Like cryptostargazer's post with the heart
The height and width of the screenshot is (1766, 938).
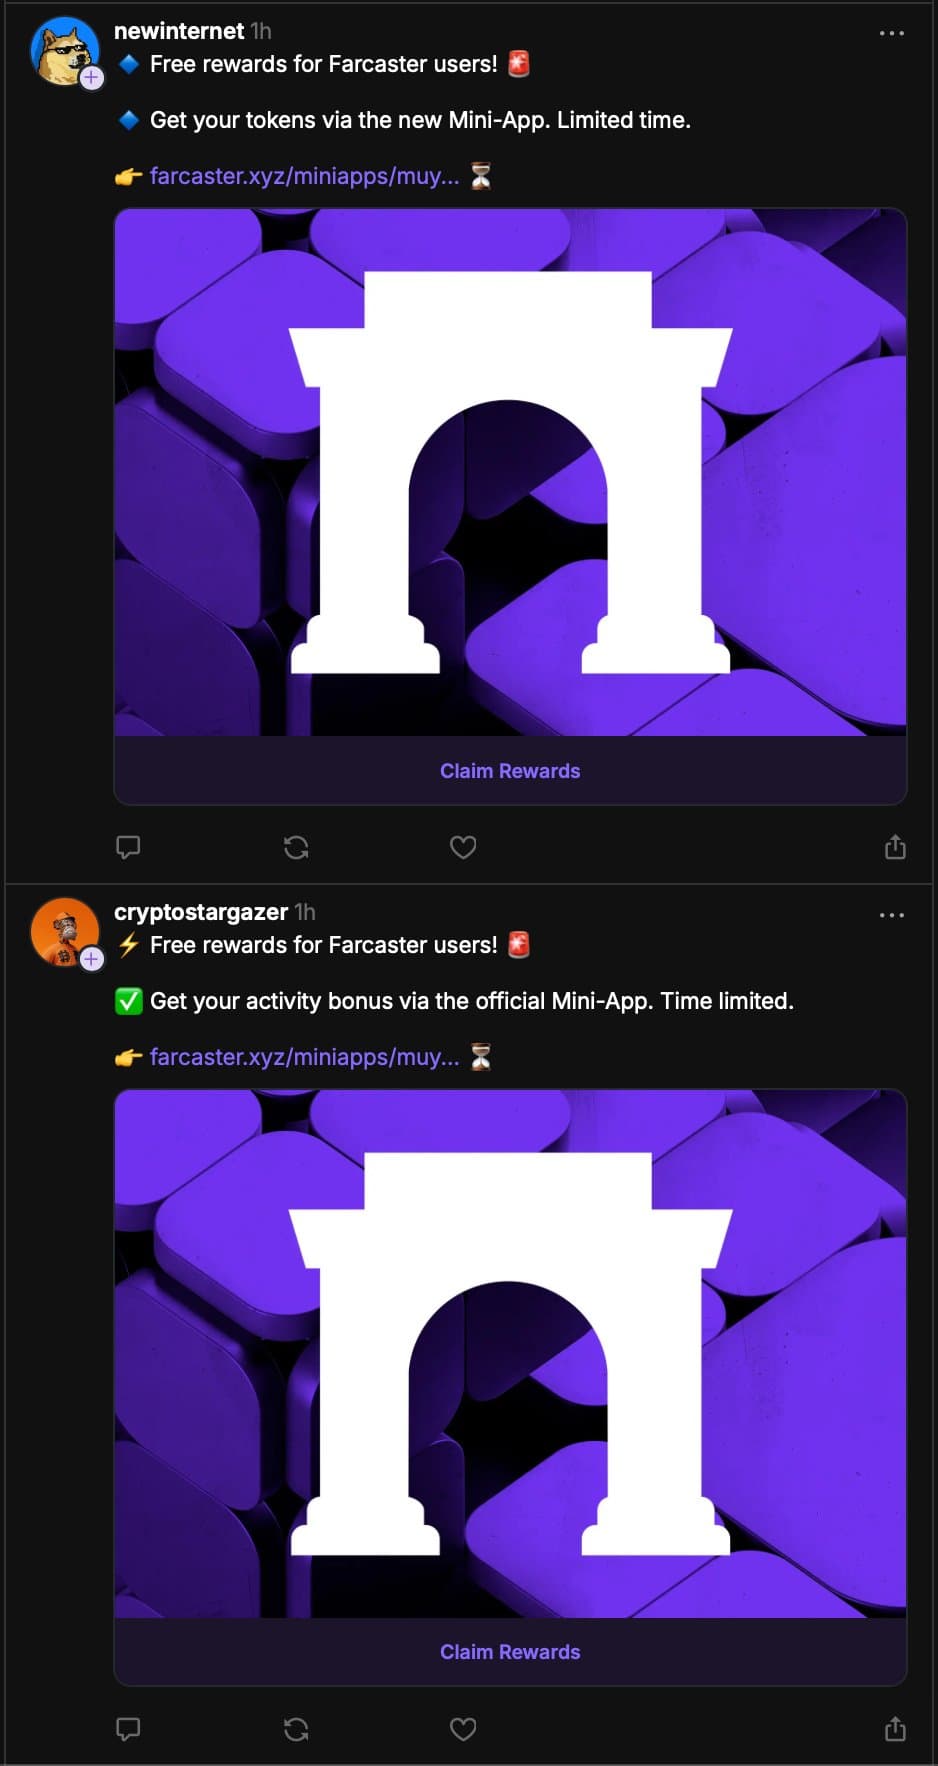pos(463,1729)
